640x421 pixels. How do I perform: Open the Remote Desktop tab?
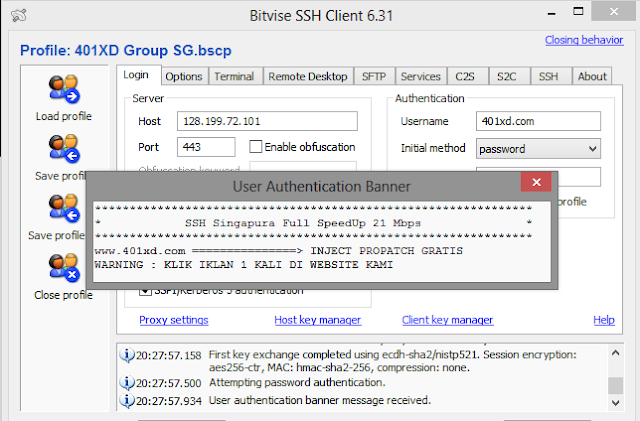308,76
